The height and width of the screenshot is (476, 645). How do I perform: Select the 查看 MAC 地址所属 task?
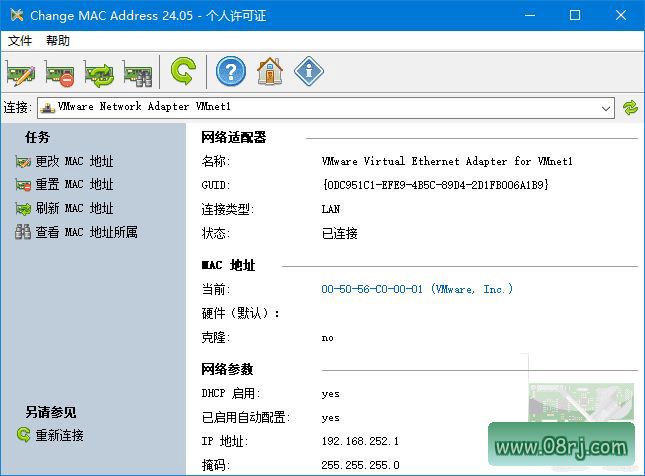pos(76,232)
